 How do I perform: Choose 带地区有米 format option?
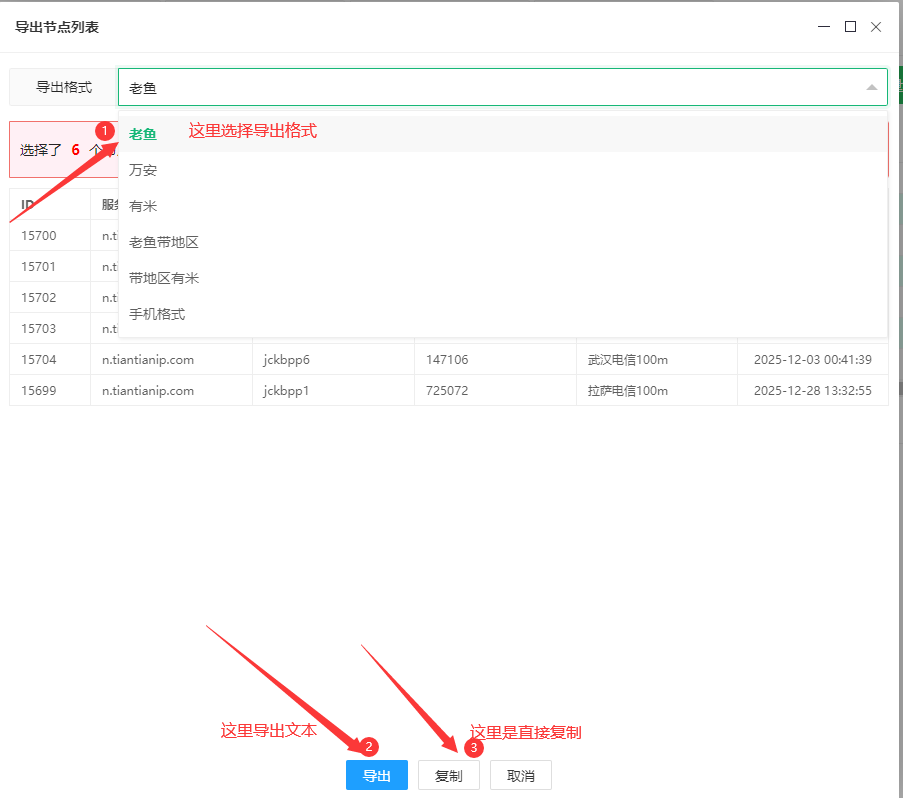[x=164, y=278]
